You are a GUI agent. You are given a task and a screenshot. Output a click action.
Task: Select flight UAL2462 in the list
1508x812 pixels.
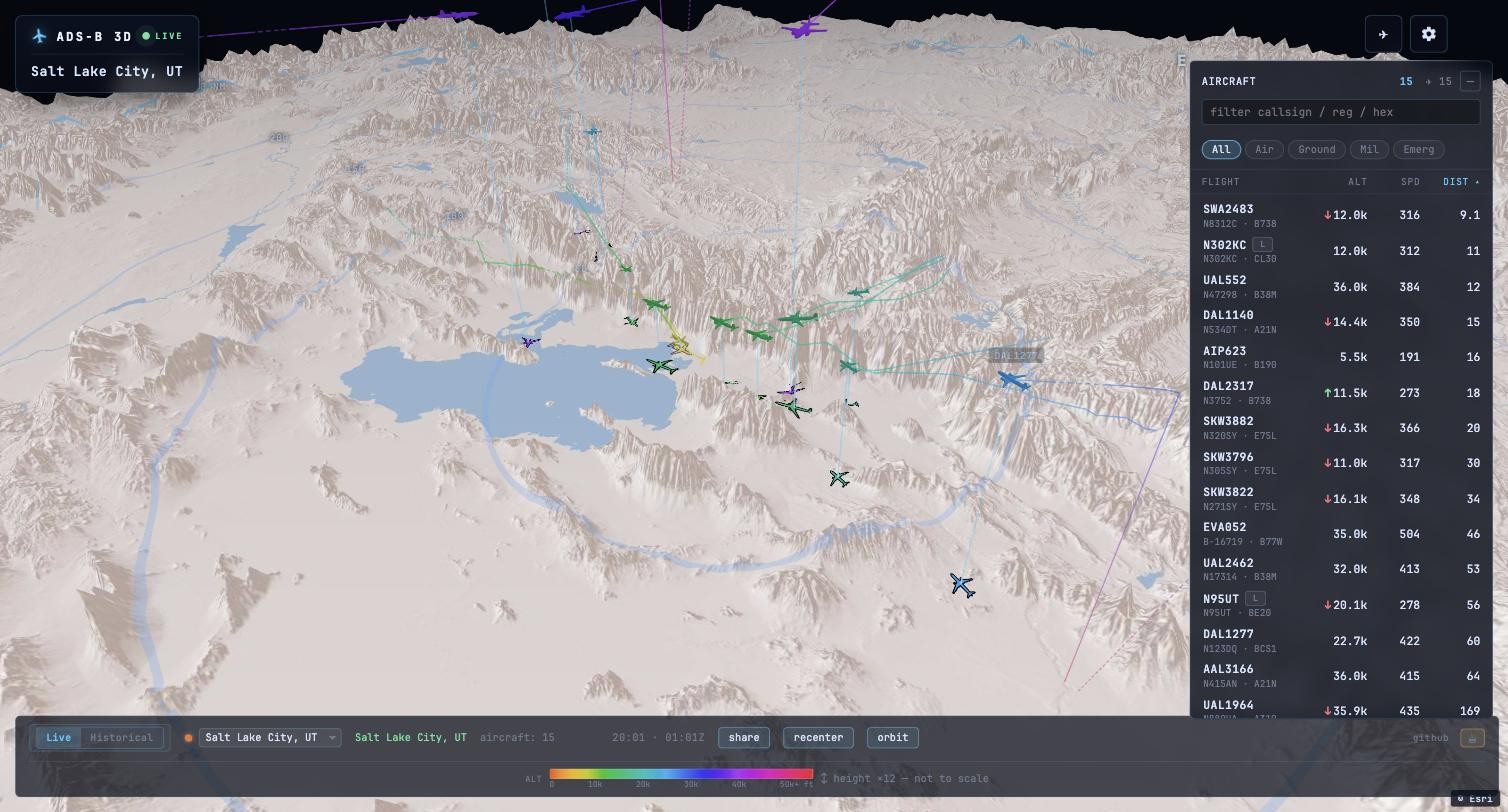pyautogui.click(x=1341, y=569)
